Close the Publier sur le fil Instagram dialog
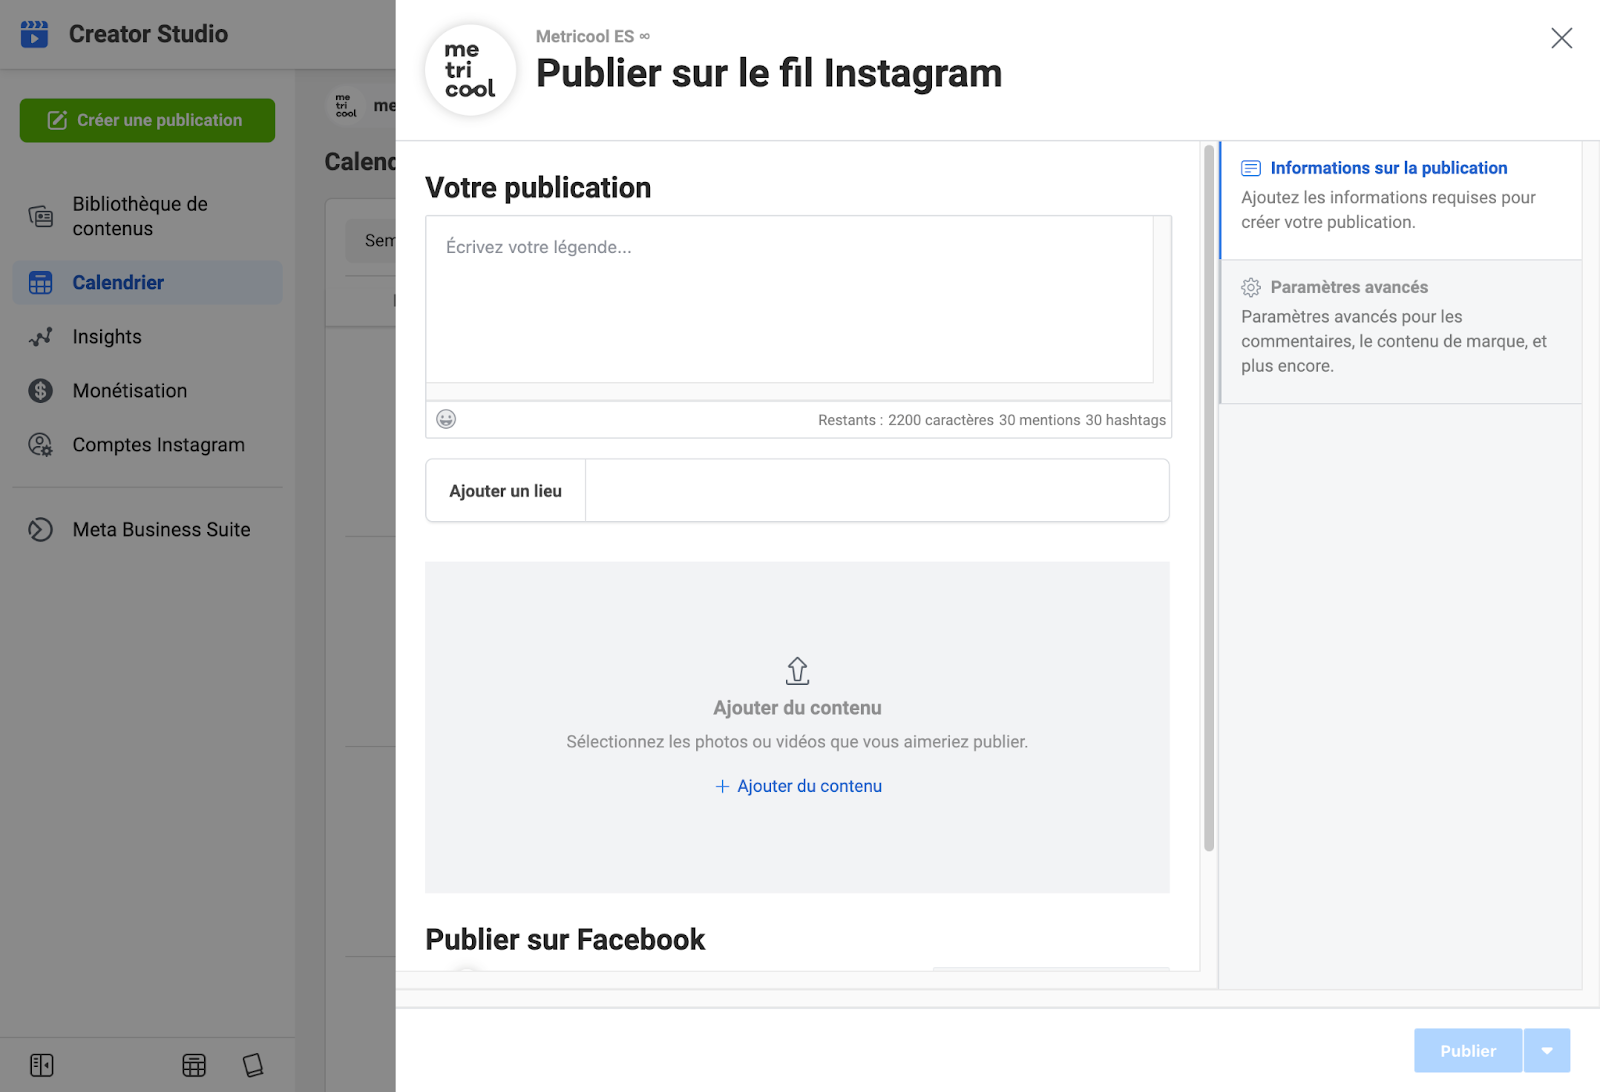 coord(1561,38)
